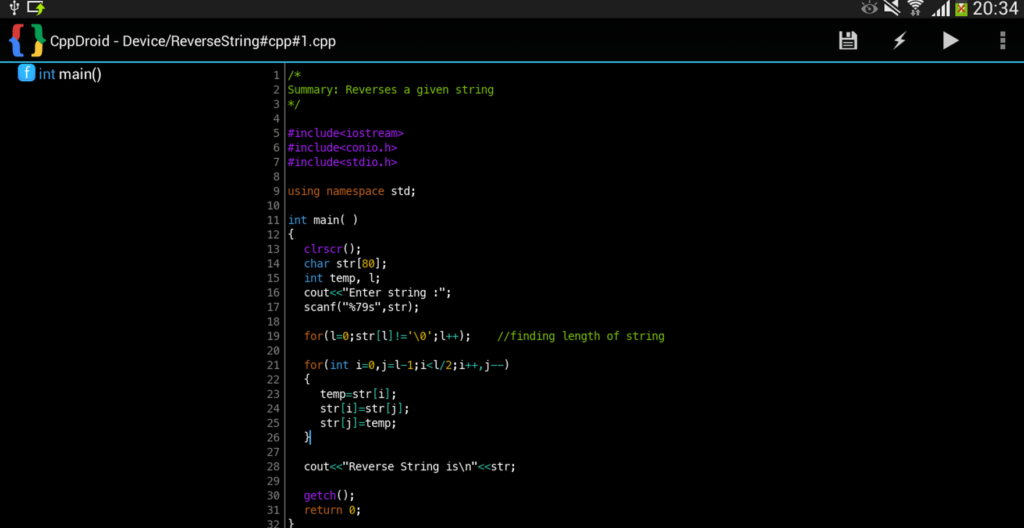Tap the 20:34 clock in the status bar
Screen dimensions: 1024x528
[995, 8]
